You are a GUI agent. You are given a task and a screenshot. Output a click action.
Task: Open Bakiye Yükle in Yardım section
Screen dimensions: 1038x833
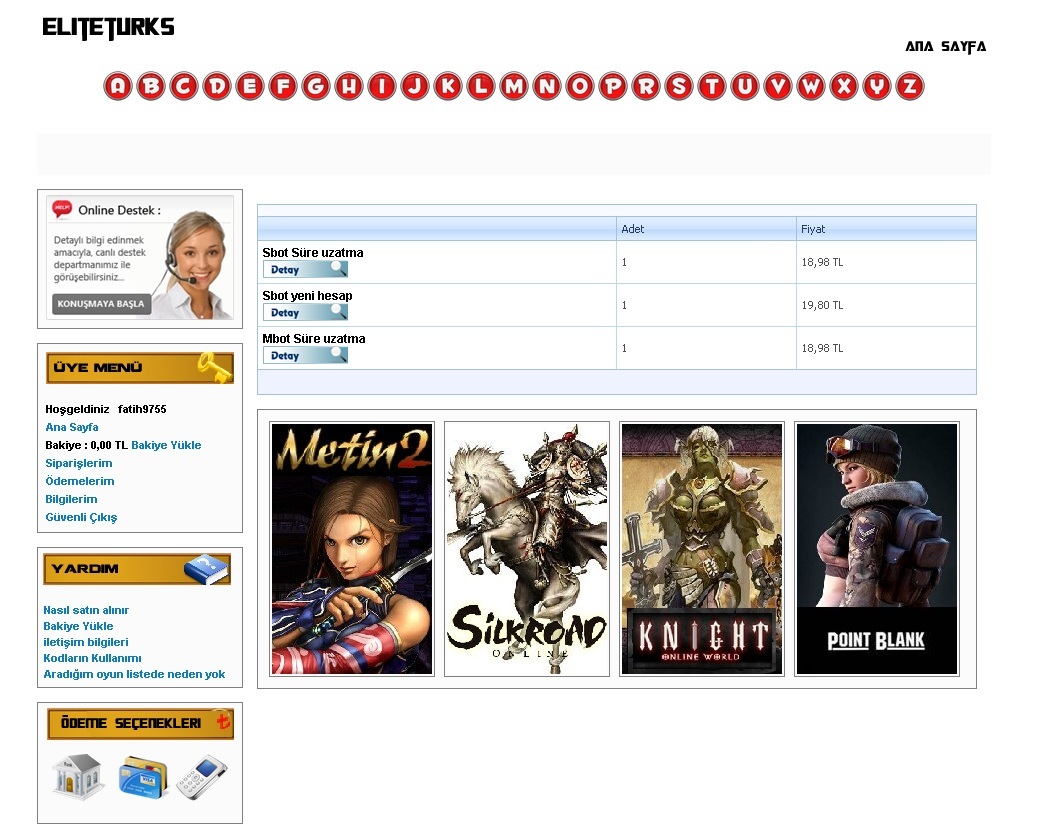pyautogui.click(x=78, y=626)
